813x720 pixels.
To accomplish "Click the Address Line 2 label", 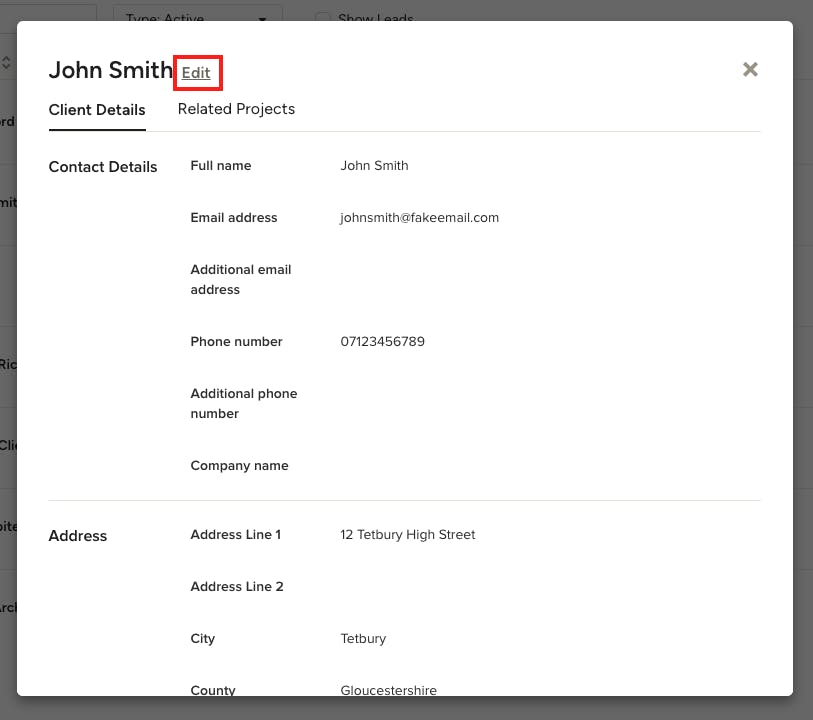I will pyautogui.click(x=237, y=586).
